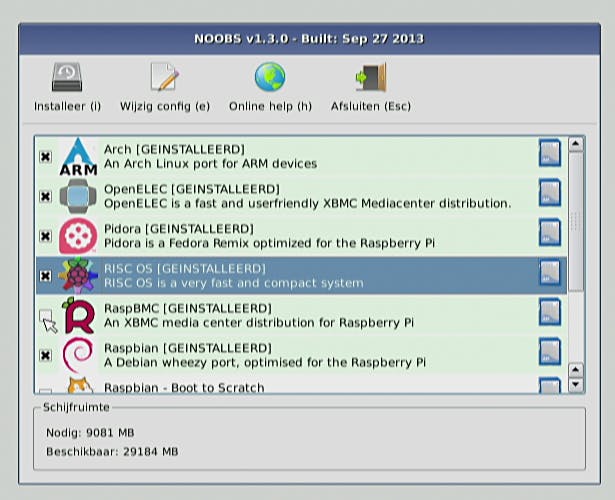Open Wijzig config notepad icon
The width and height of the screenshot is (615, 500).
(165, 77)
